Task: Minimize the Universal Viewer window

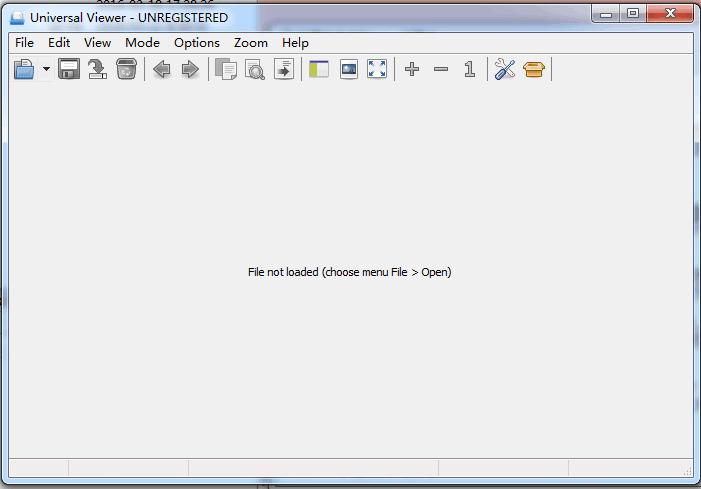Action: (x=606, y=14)
